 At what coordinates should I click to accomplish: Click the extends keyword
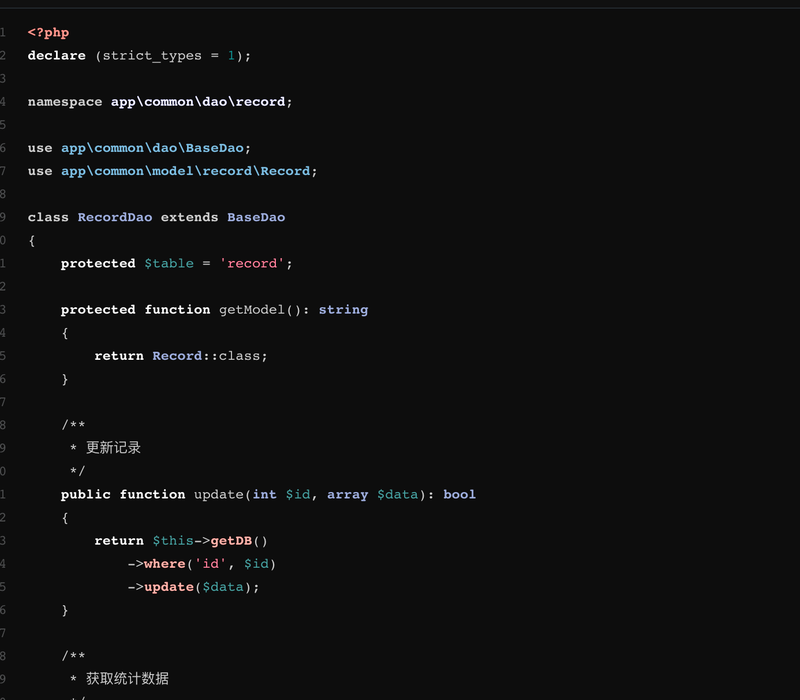tap(189, 217)
